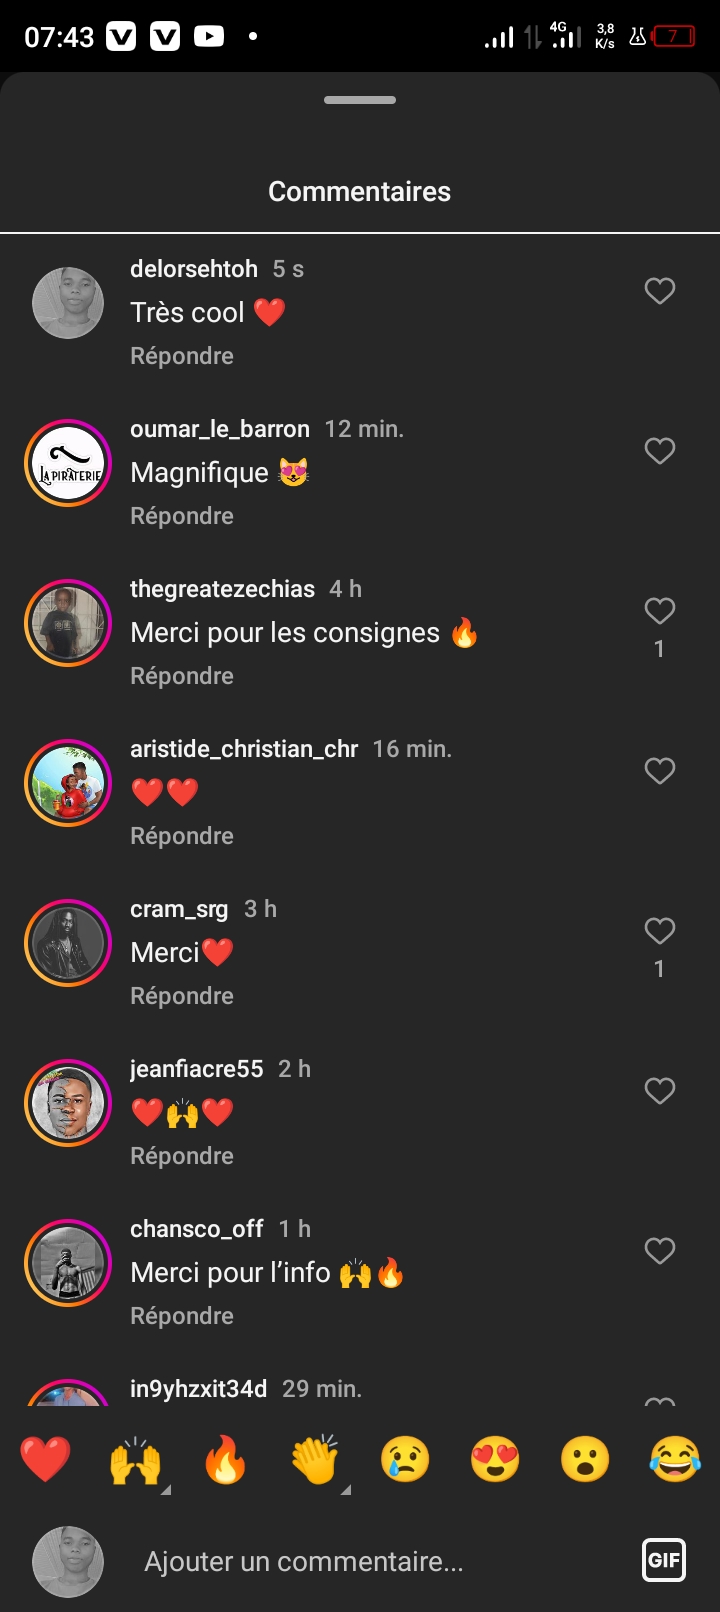Tap the Ajouter un commentaire field

[304, 1561]
